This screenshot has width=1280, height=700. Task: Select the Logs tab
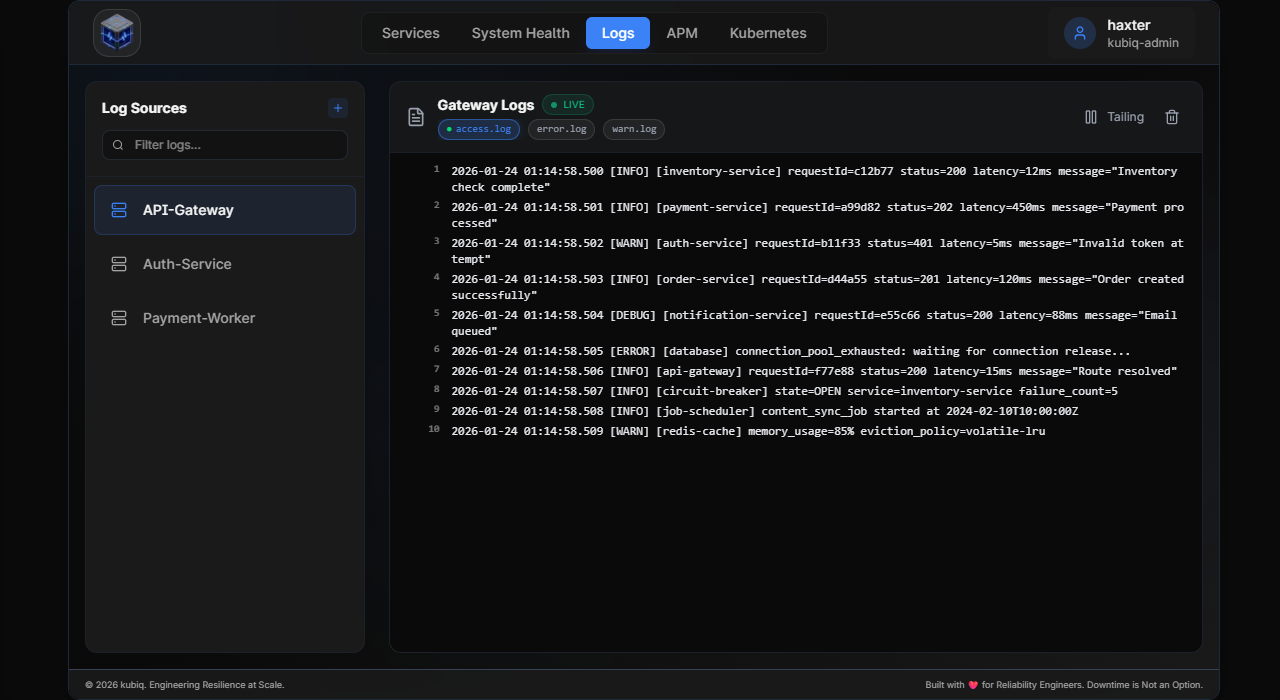(x=618, y=33)
